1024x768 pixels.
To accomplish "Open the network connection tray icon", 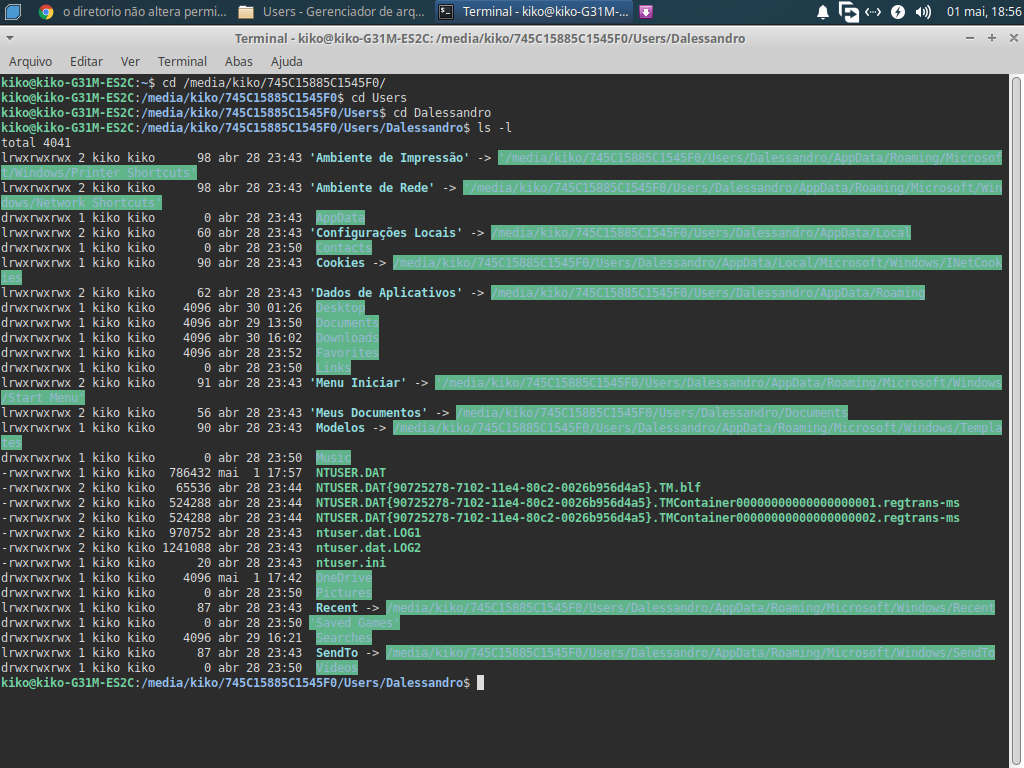I will (873, 12).
